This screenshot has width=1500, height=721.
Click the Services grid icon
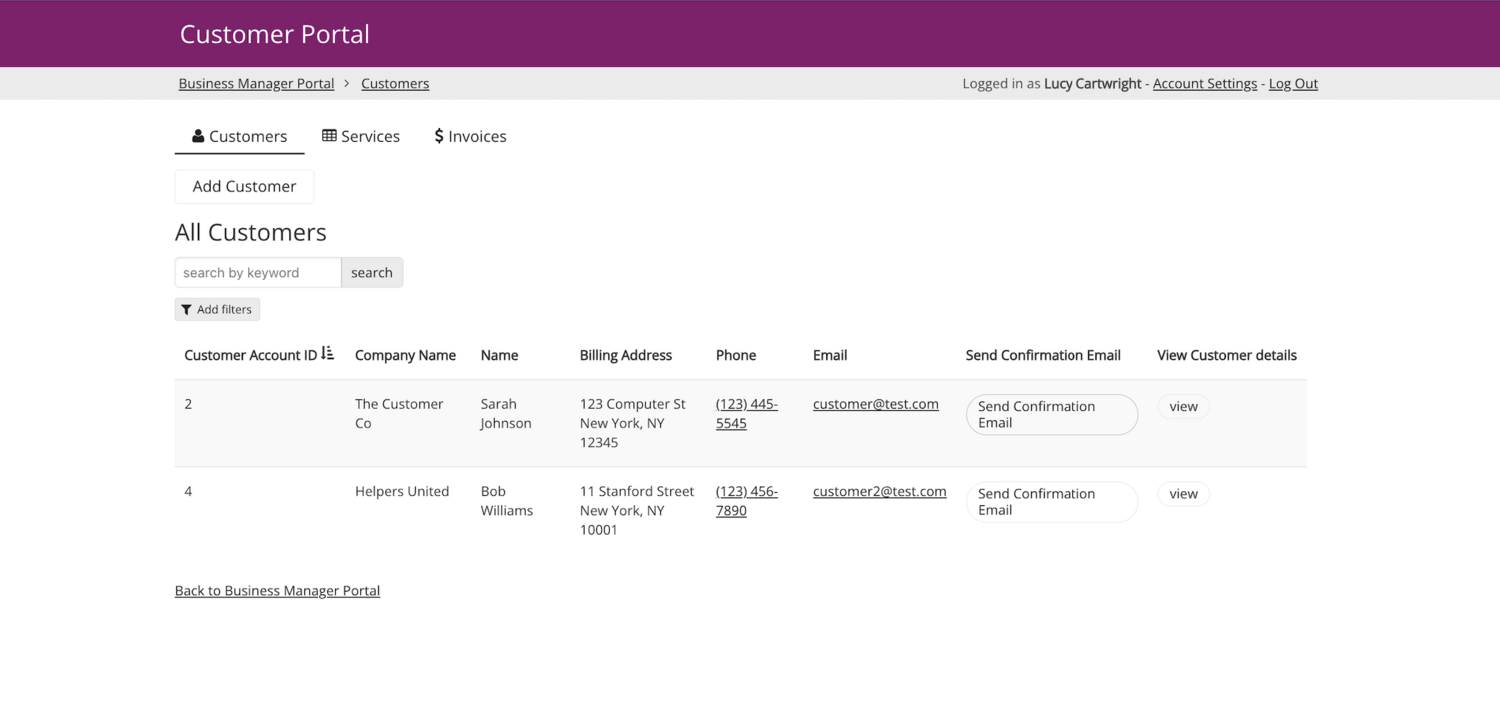point(330,135)
